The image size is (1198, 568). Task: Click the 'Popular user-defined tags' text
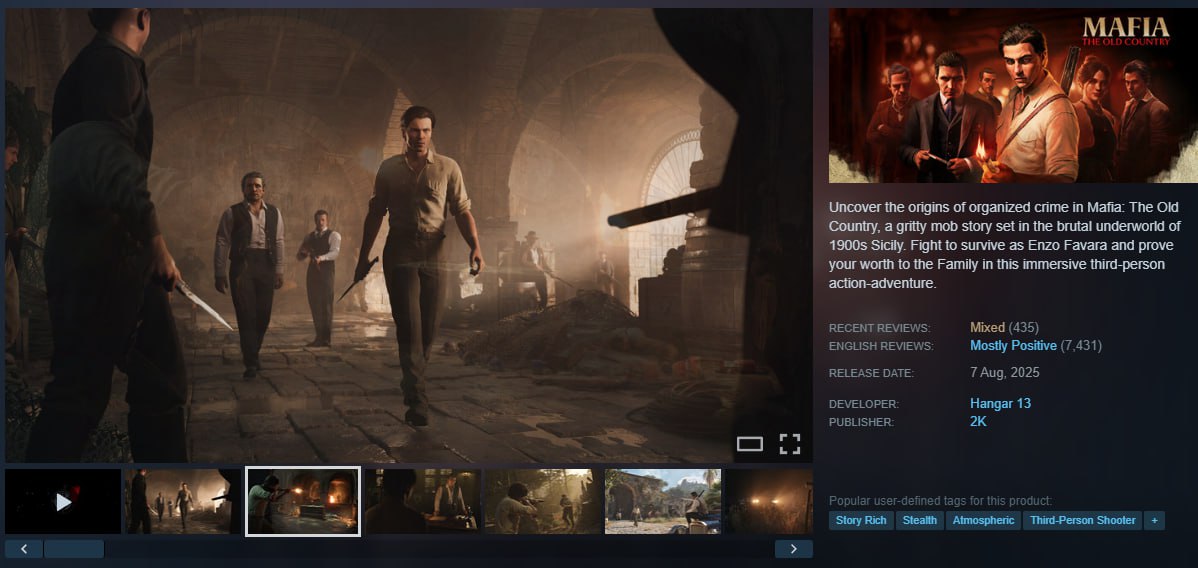click(x=941, y=501)
